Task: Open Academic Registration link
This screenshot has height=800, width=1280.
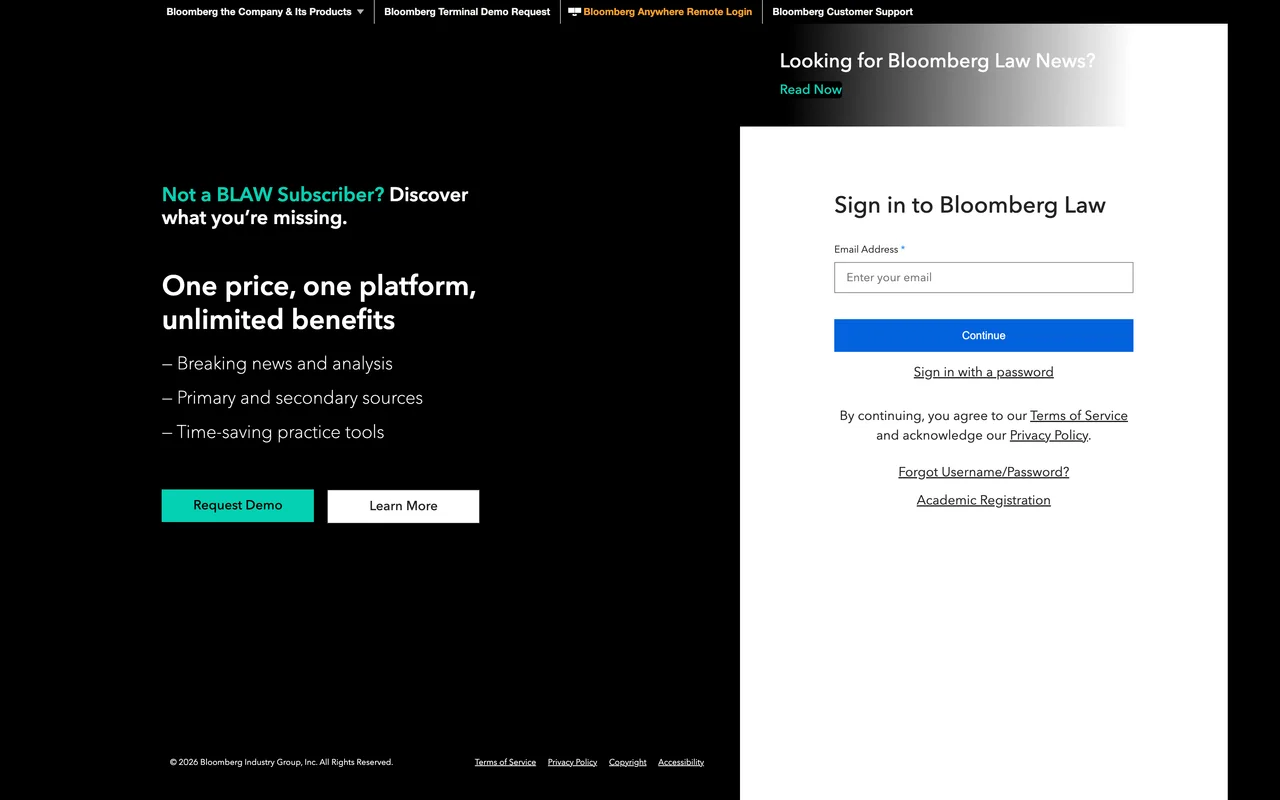Action: pyautogui.click(x=983, y=500)
